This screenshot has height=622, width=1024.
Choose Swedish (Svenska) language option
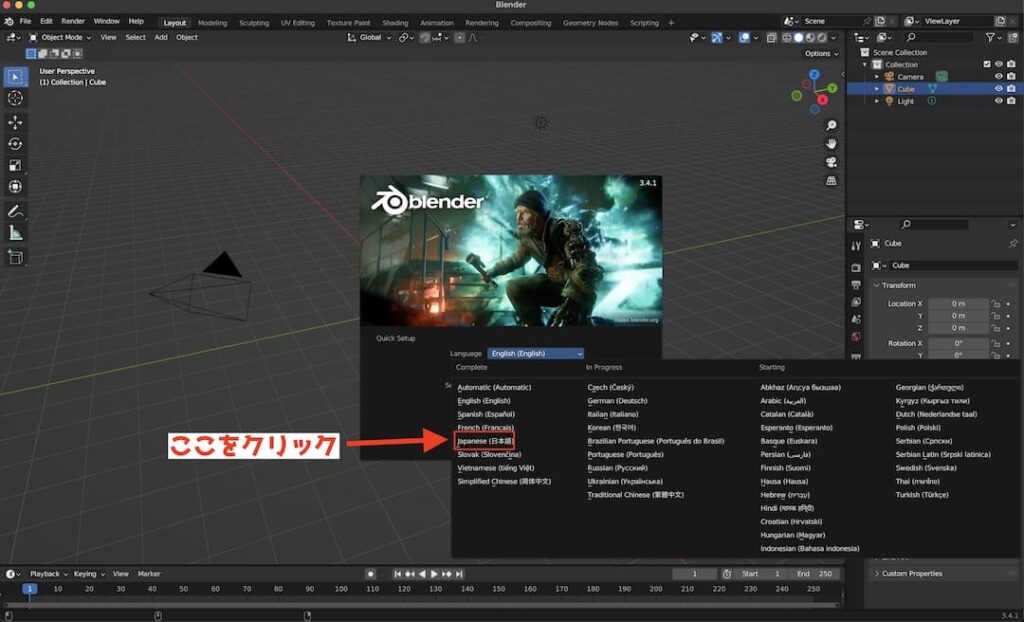point(926,468)
